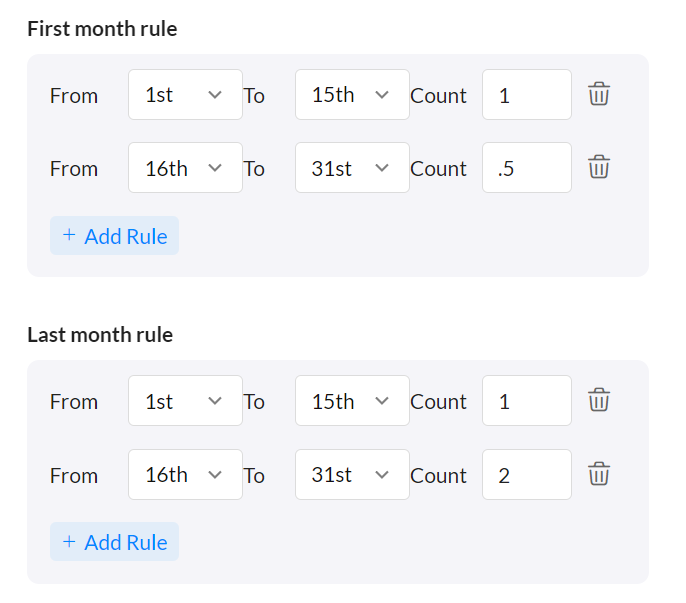This screenshot has height=603, width=686.
Task: Add Rule to Last month rule
Action: (x=115, y=542)
